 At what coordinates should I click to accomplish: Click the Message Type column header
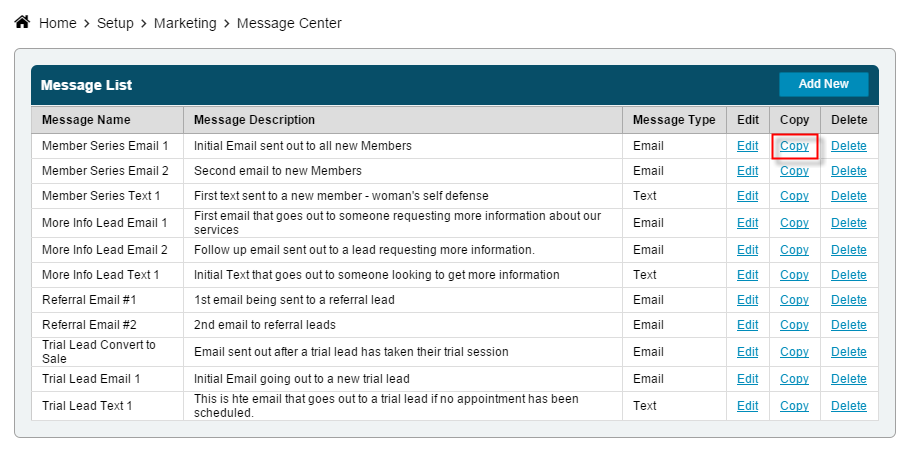point(674,120)
